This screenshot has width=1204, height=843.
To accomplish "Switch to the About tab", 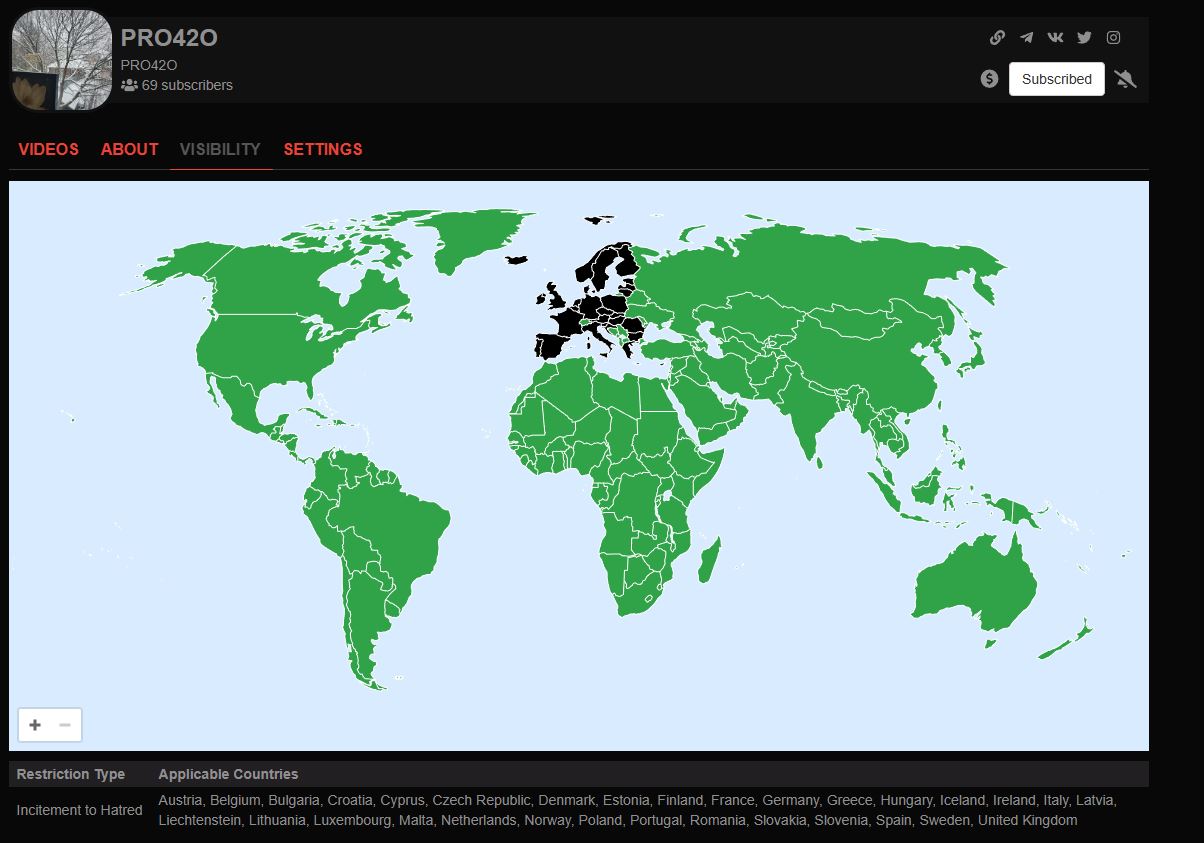I will (x=129, y=149).
